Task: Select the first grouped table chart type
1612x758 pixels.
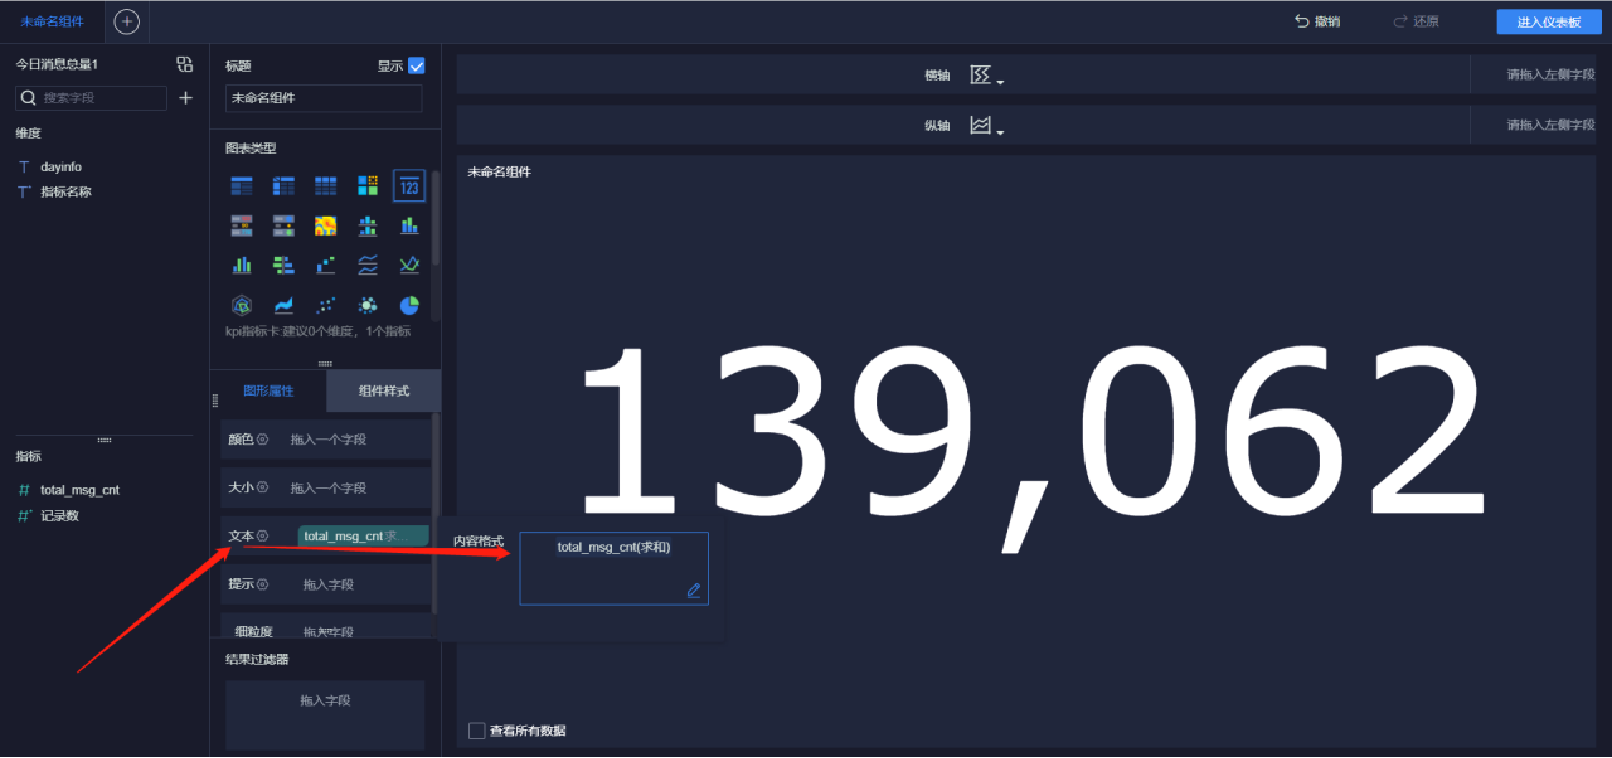Action: tap(242, 186)
